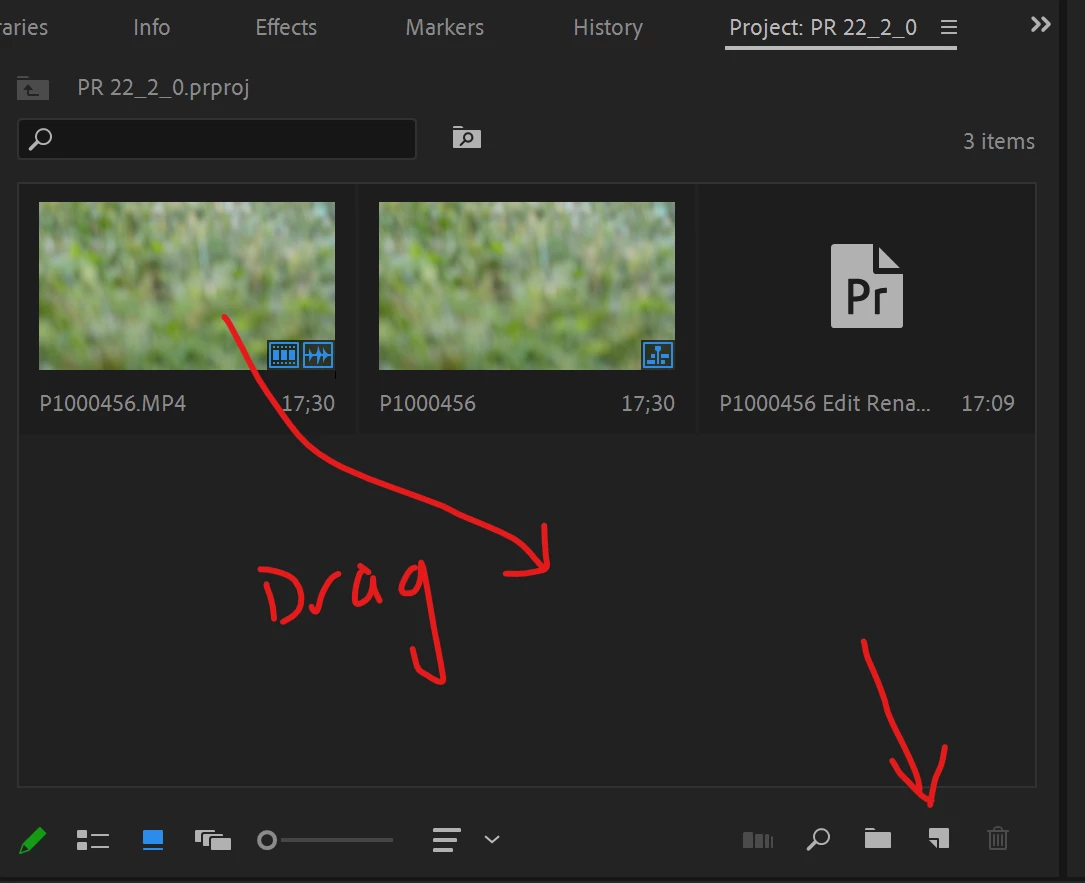
Task: Create a New Bin
Action: (x=877, y=839)
